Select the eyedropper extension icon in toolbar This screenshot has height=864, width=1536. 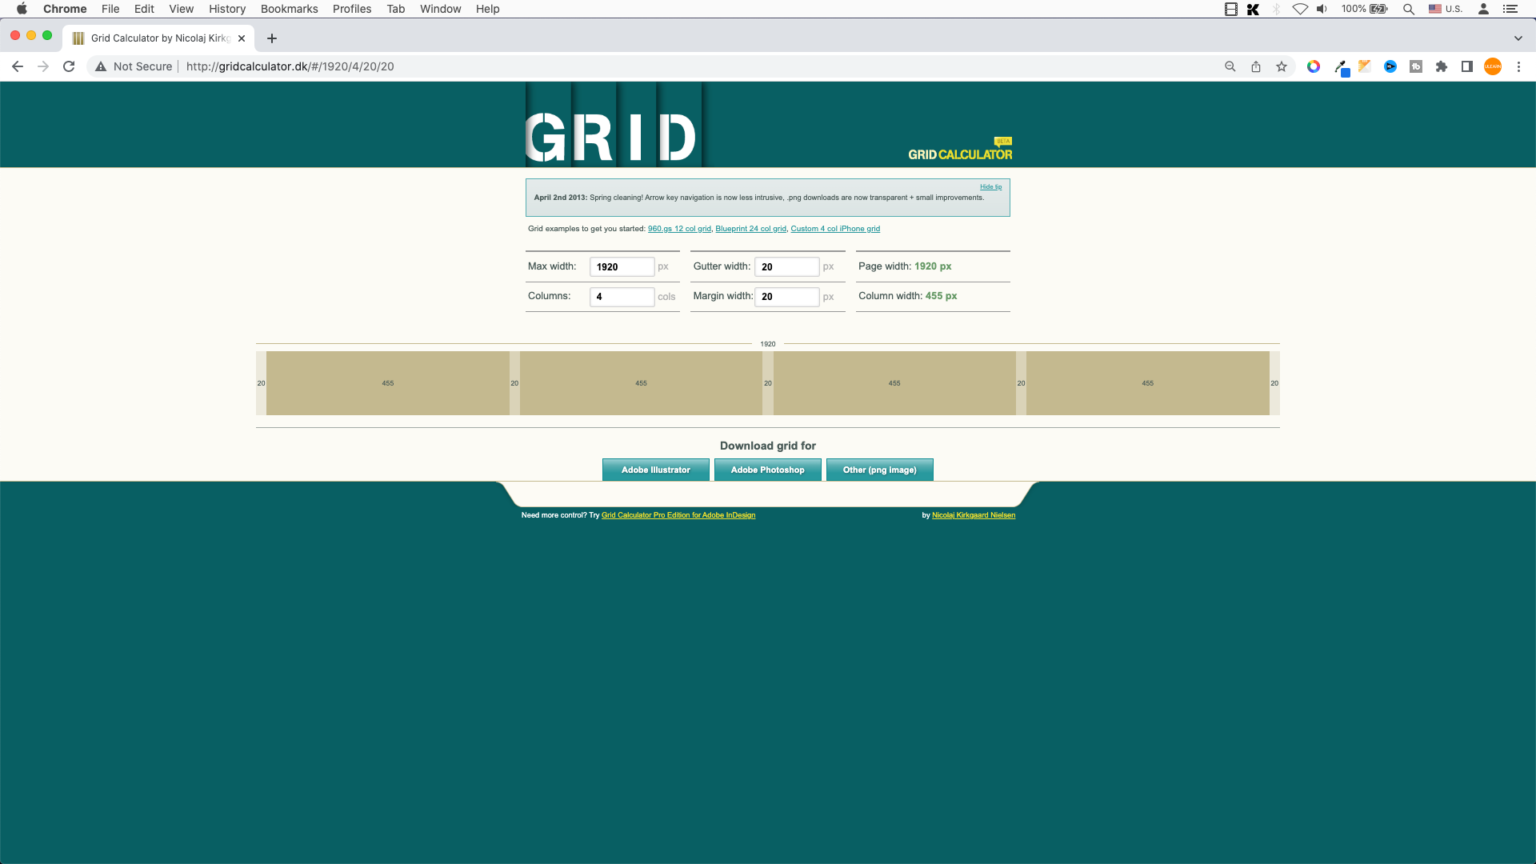coord(1341,66)
